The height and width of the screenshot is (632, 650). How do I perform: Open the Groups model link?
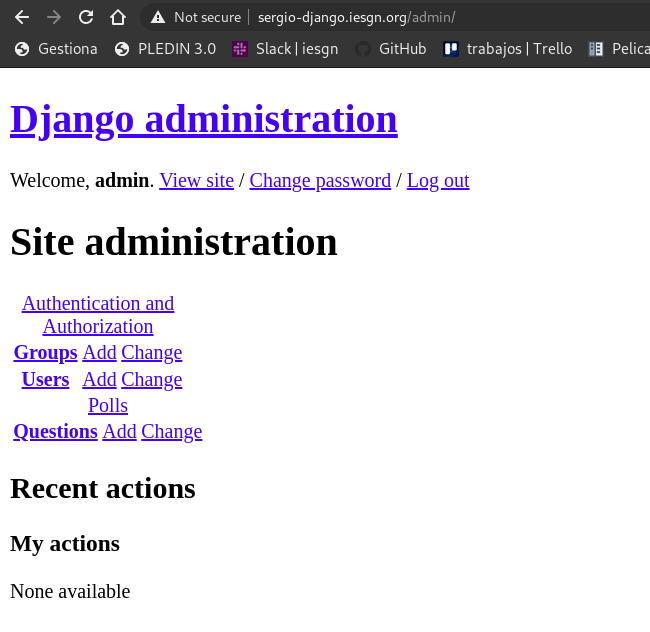tap(46, 353)
